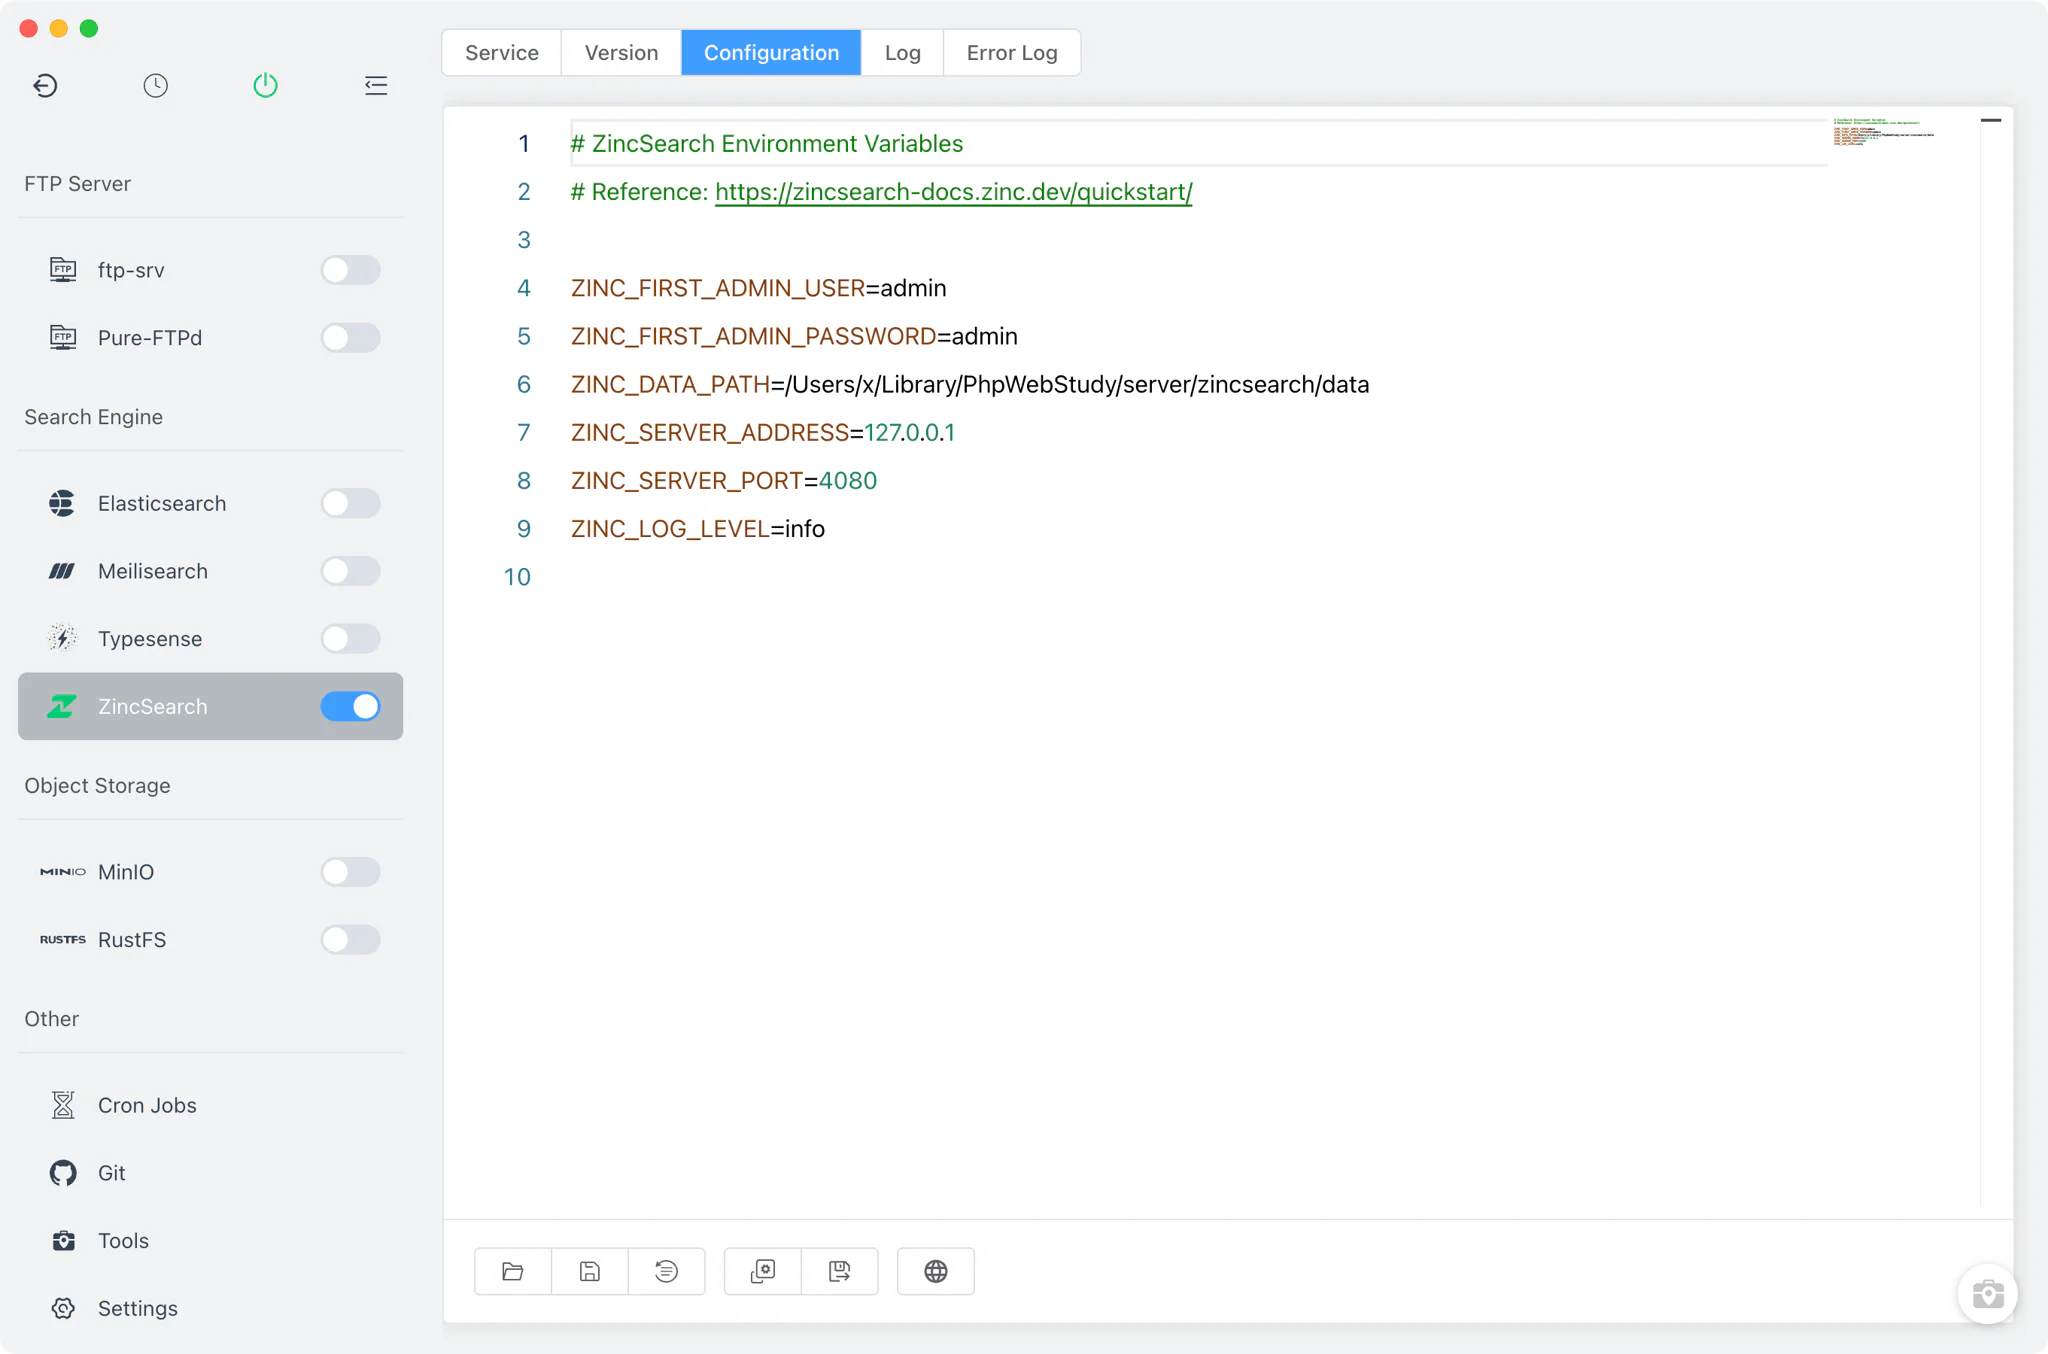Select the MinIO label in the sidebar
Screen dimensions: 2048x1354
tap(126, 872)
